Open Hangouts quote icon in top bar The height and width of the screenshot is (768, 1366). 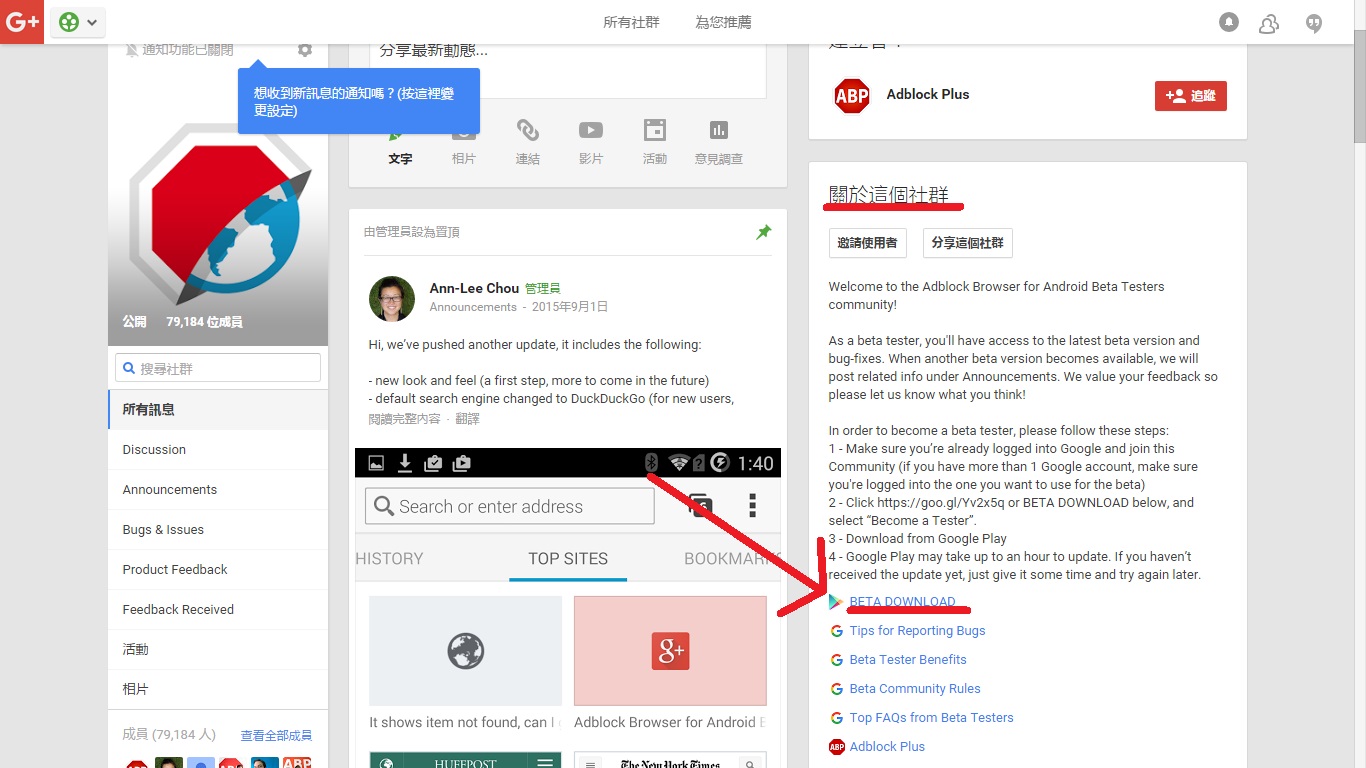[1315, 23]
